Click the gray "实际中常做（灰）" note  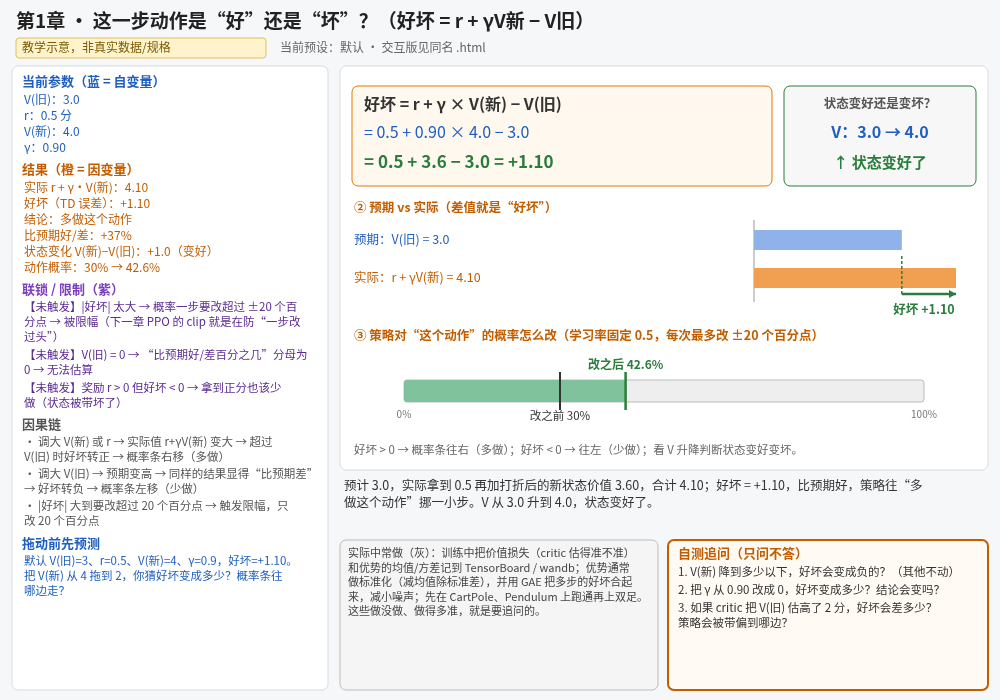[499, 615]
